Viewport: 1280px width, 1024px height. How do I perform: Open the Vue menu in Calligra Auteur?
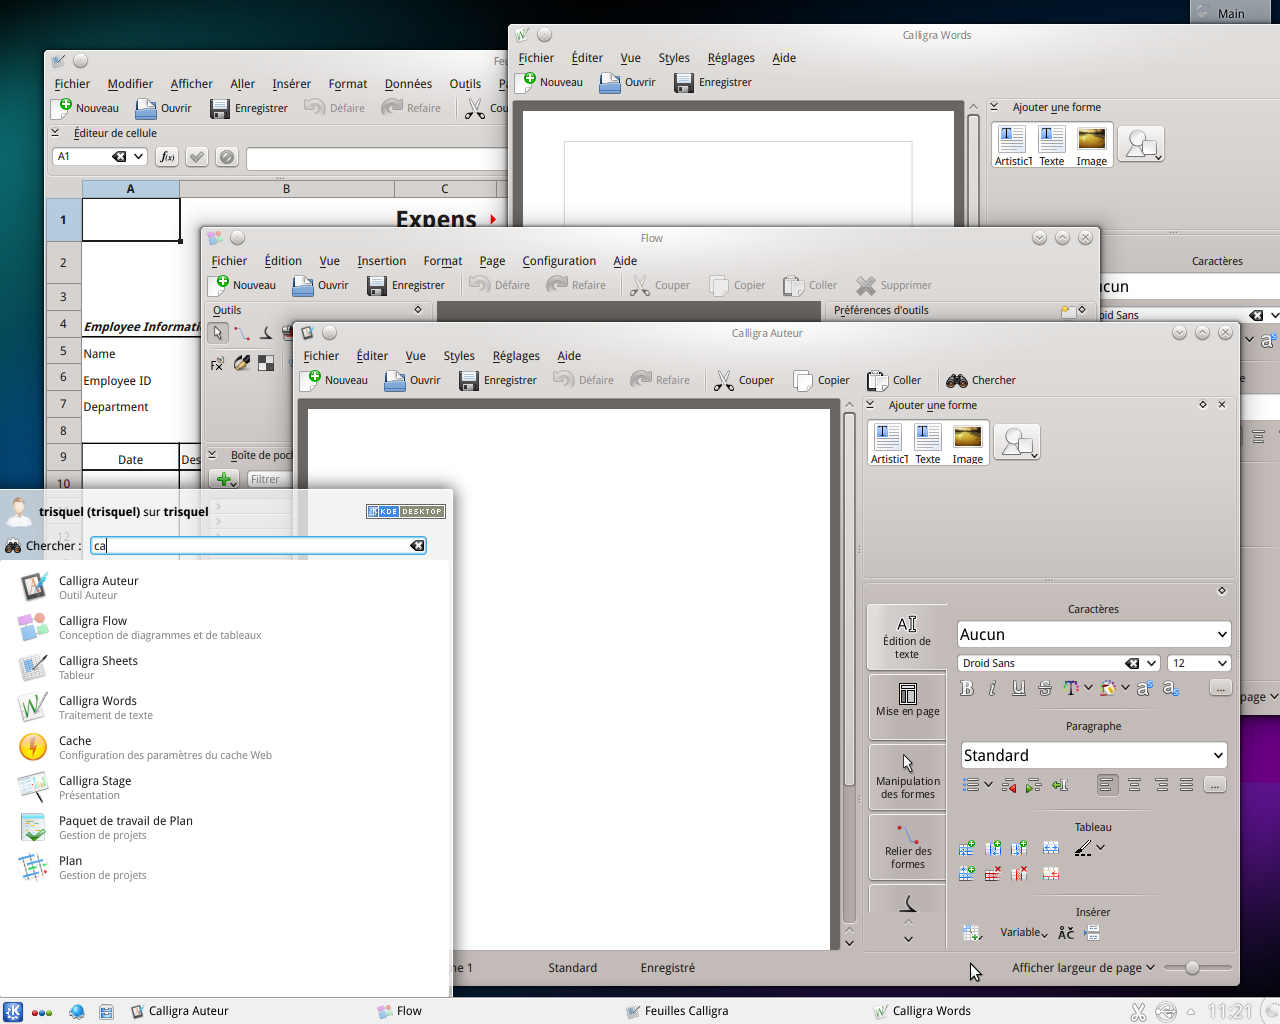click(x=416, y=356)
